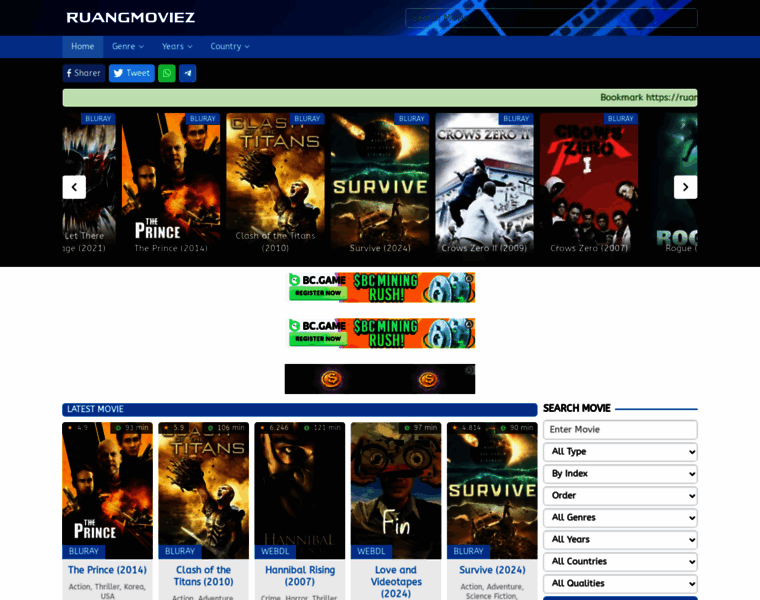Screen dimensions: 760x600
Task: Go to the Home tab
Action: (82, 46)
